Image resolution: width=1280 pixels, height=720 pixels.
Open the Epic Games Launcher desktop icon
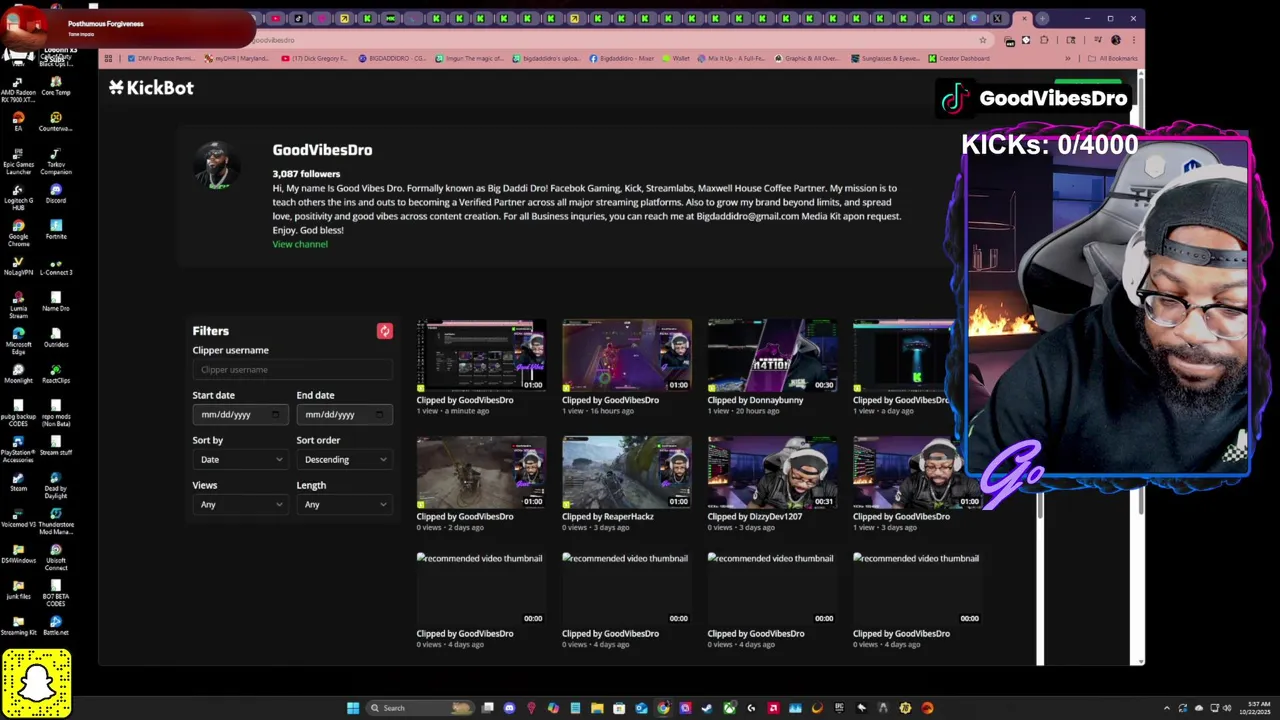tap(18, 161)
